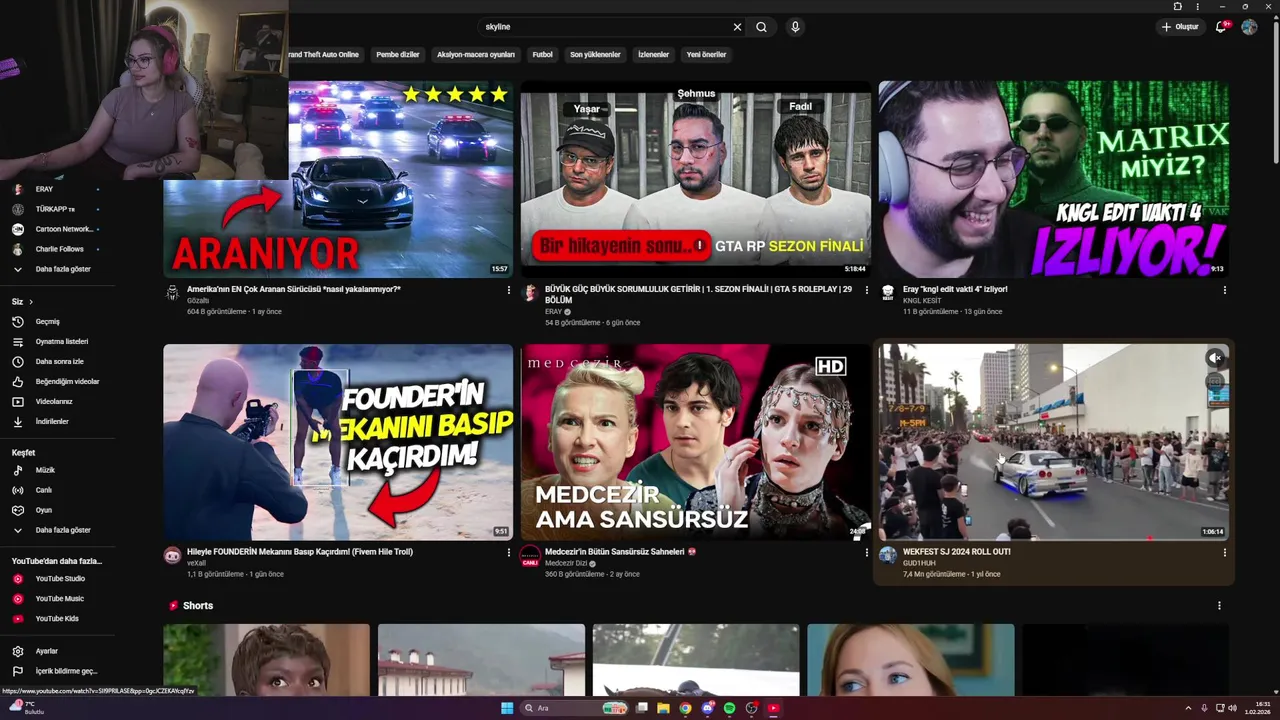Open options menu for Hileyle FOUNDERİN Mekanını video
This screenshot has width=1280, height=720.
coord(508,553)
